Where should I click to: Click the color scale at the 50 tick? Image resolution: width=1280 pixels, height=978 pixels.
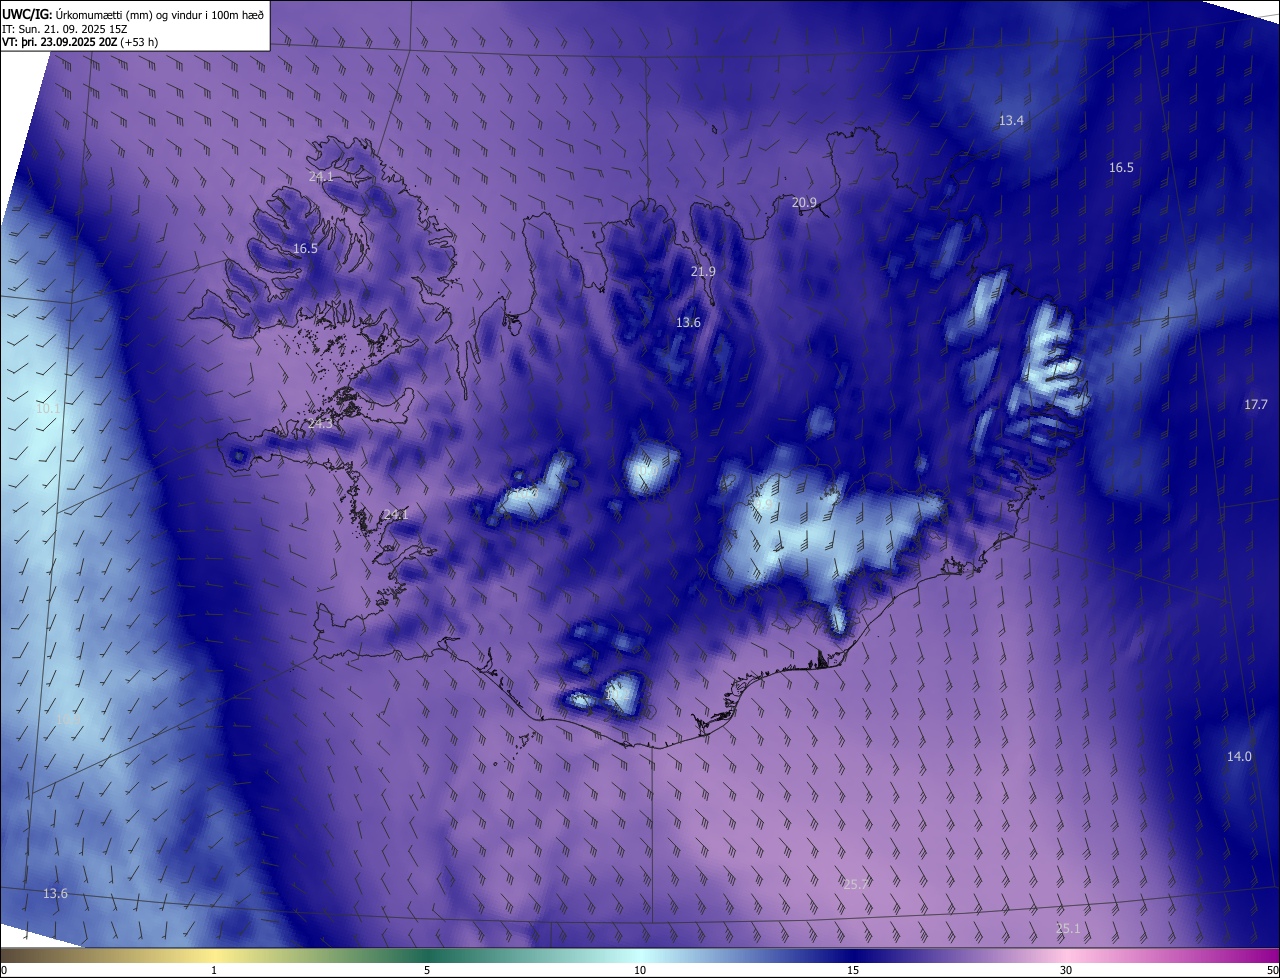click(1272, 970)
